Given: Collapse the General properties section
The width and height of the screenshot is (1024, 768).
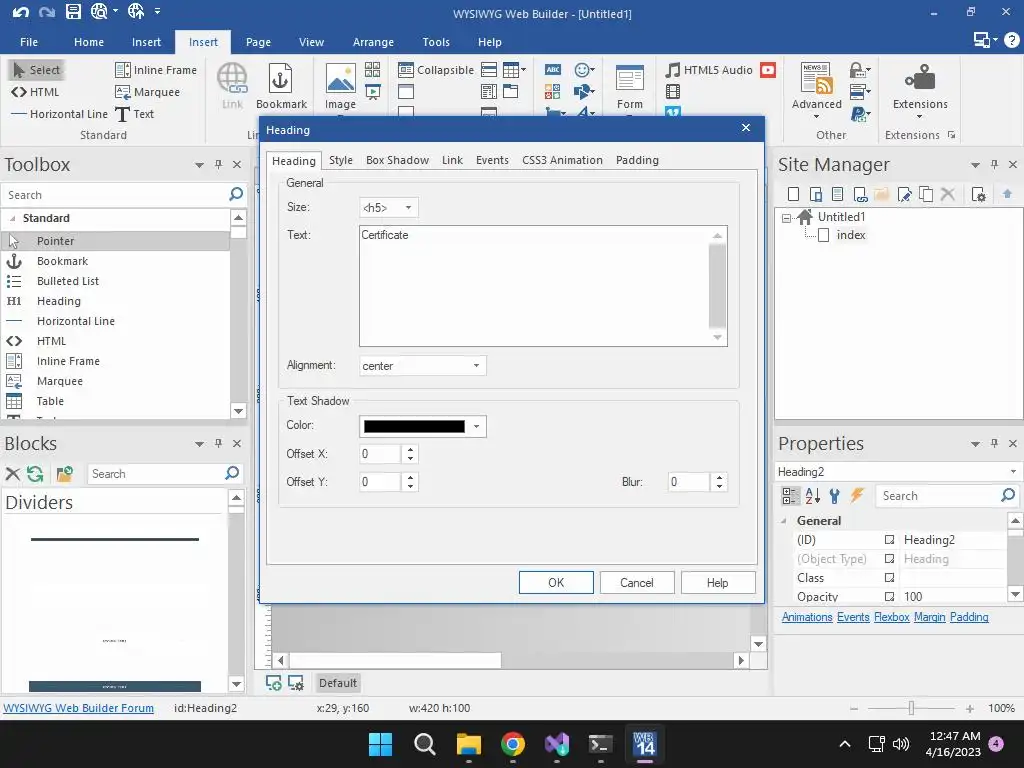Looking at the screenshot, I should tap(784, 520).
